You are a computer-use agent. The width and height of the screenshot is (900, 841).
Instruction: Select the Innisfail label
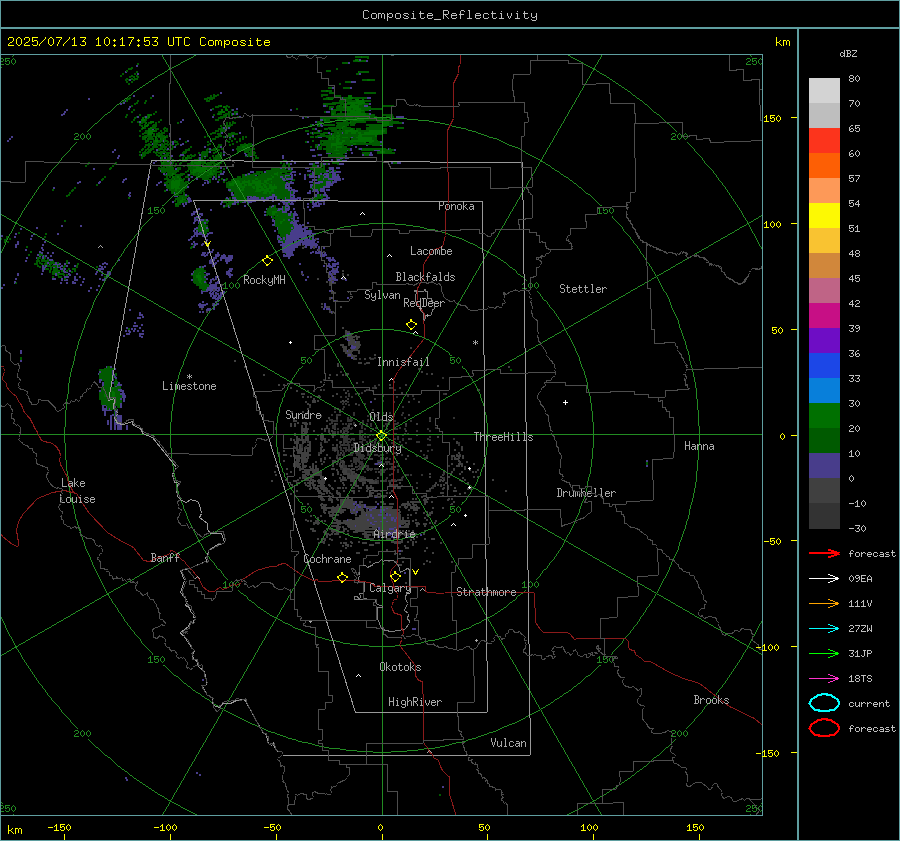pyautogui.click(x=403, y=362)
